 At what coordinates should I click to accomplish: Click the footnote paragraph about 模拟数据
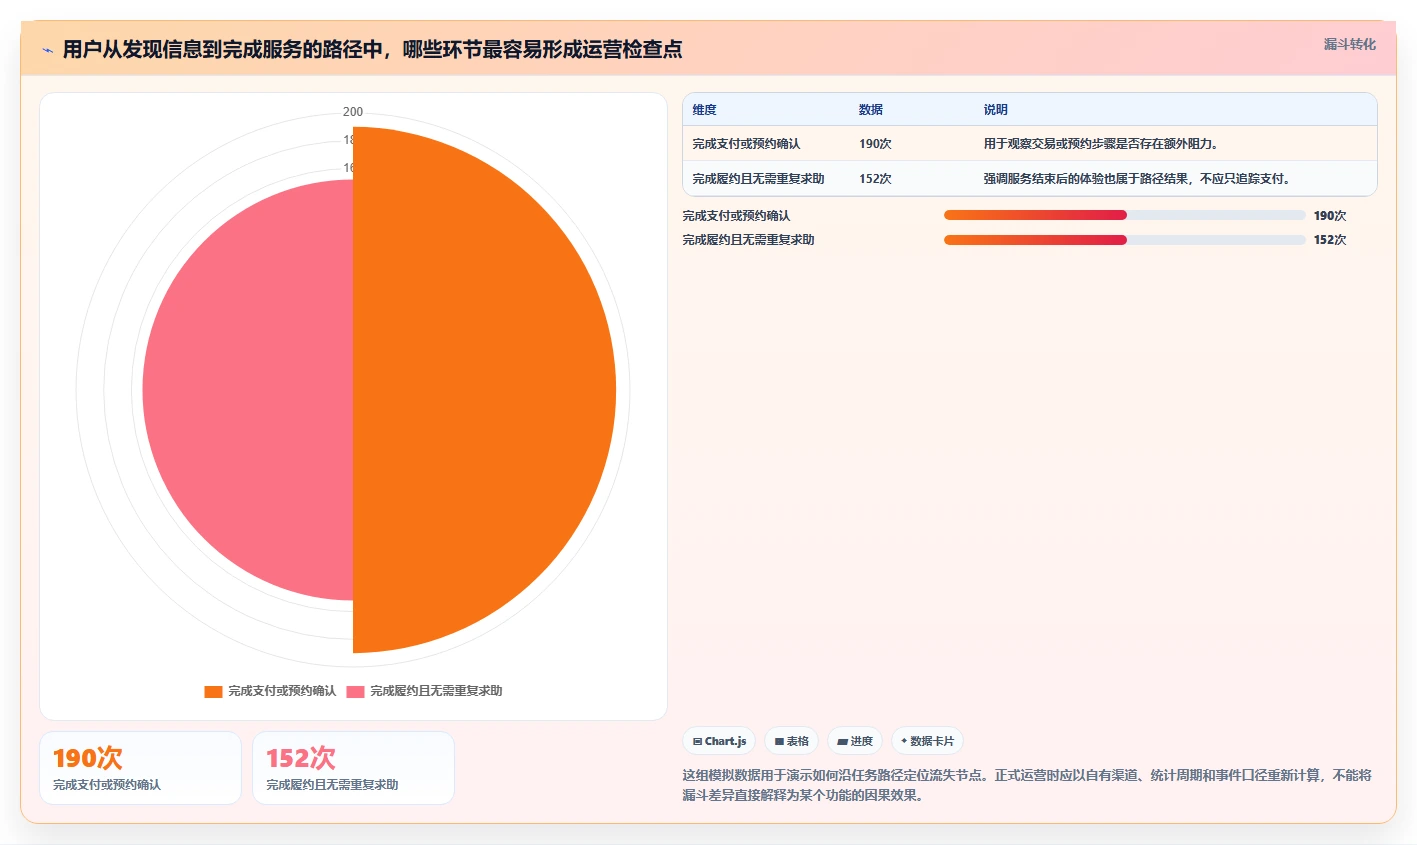tap(1027, 785)
